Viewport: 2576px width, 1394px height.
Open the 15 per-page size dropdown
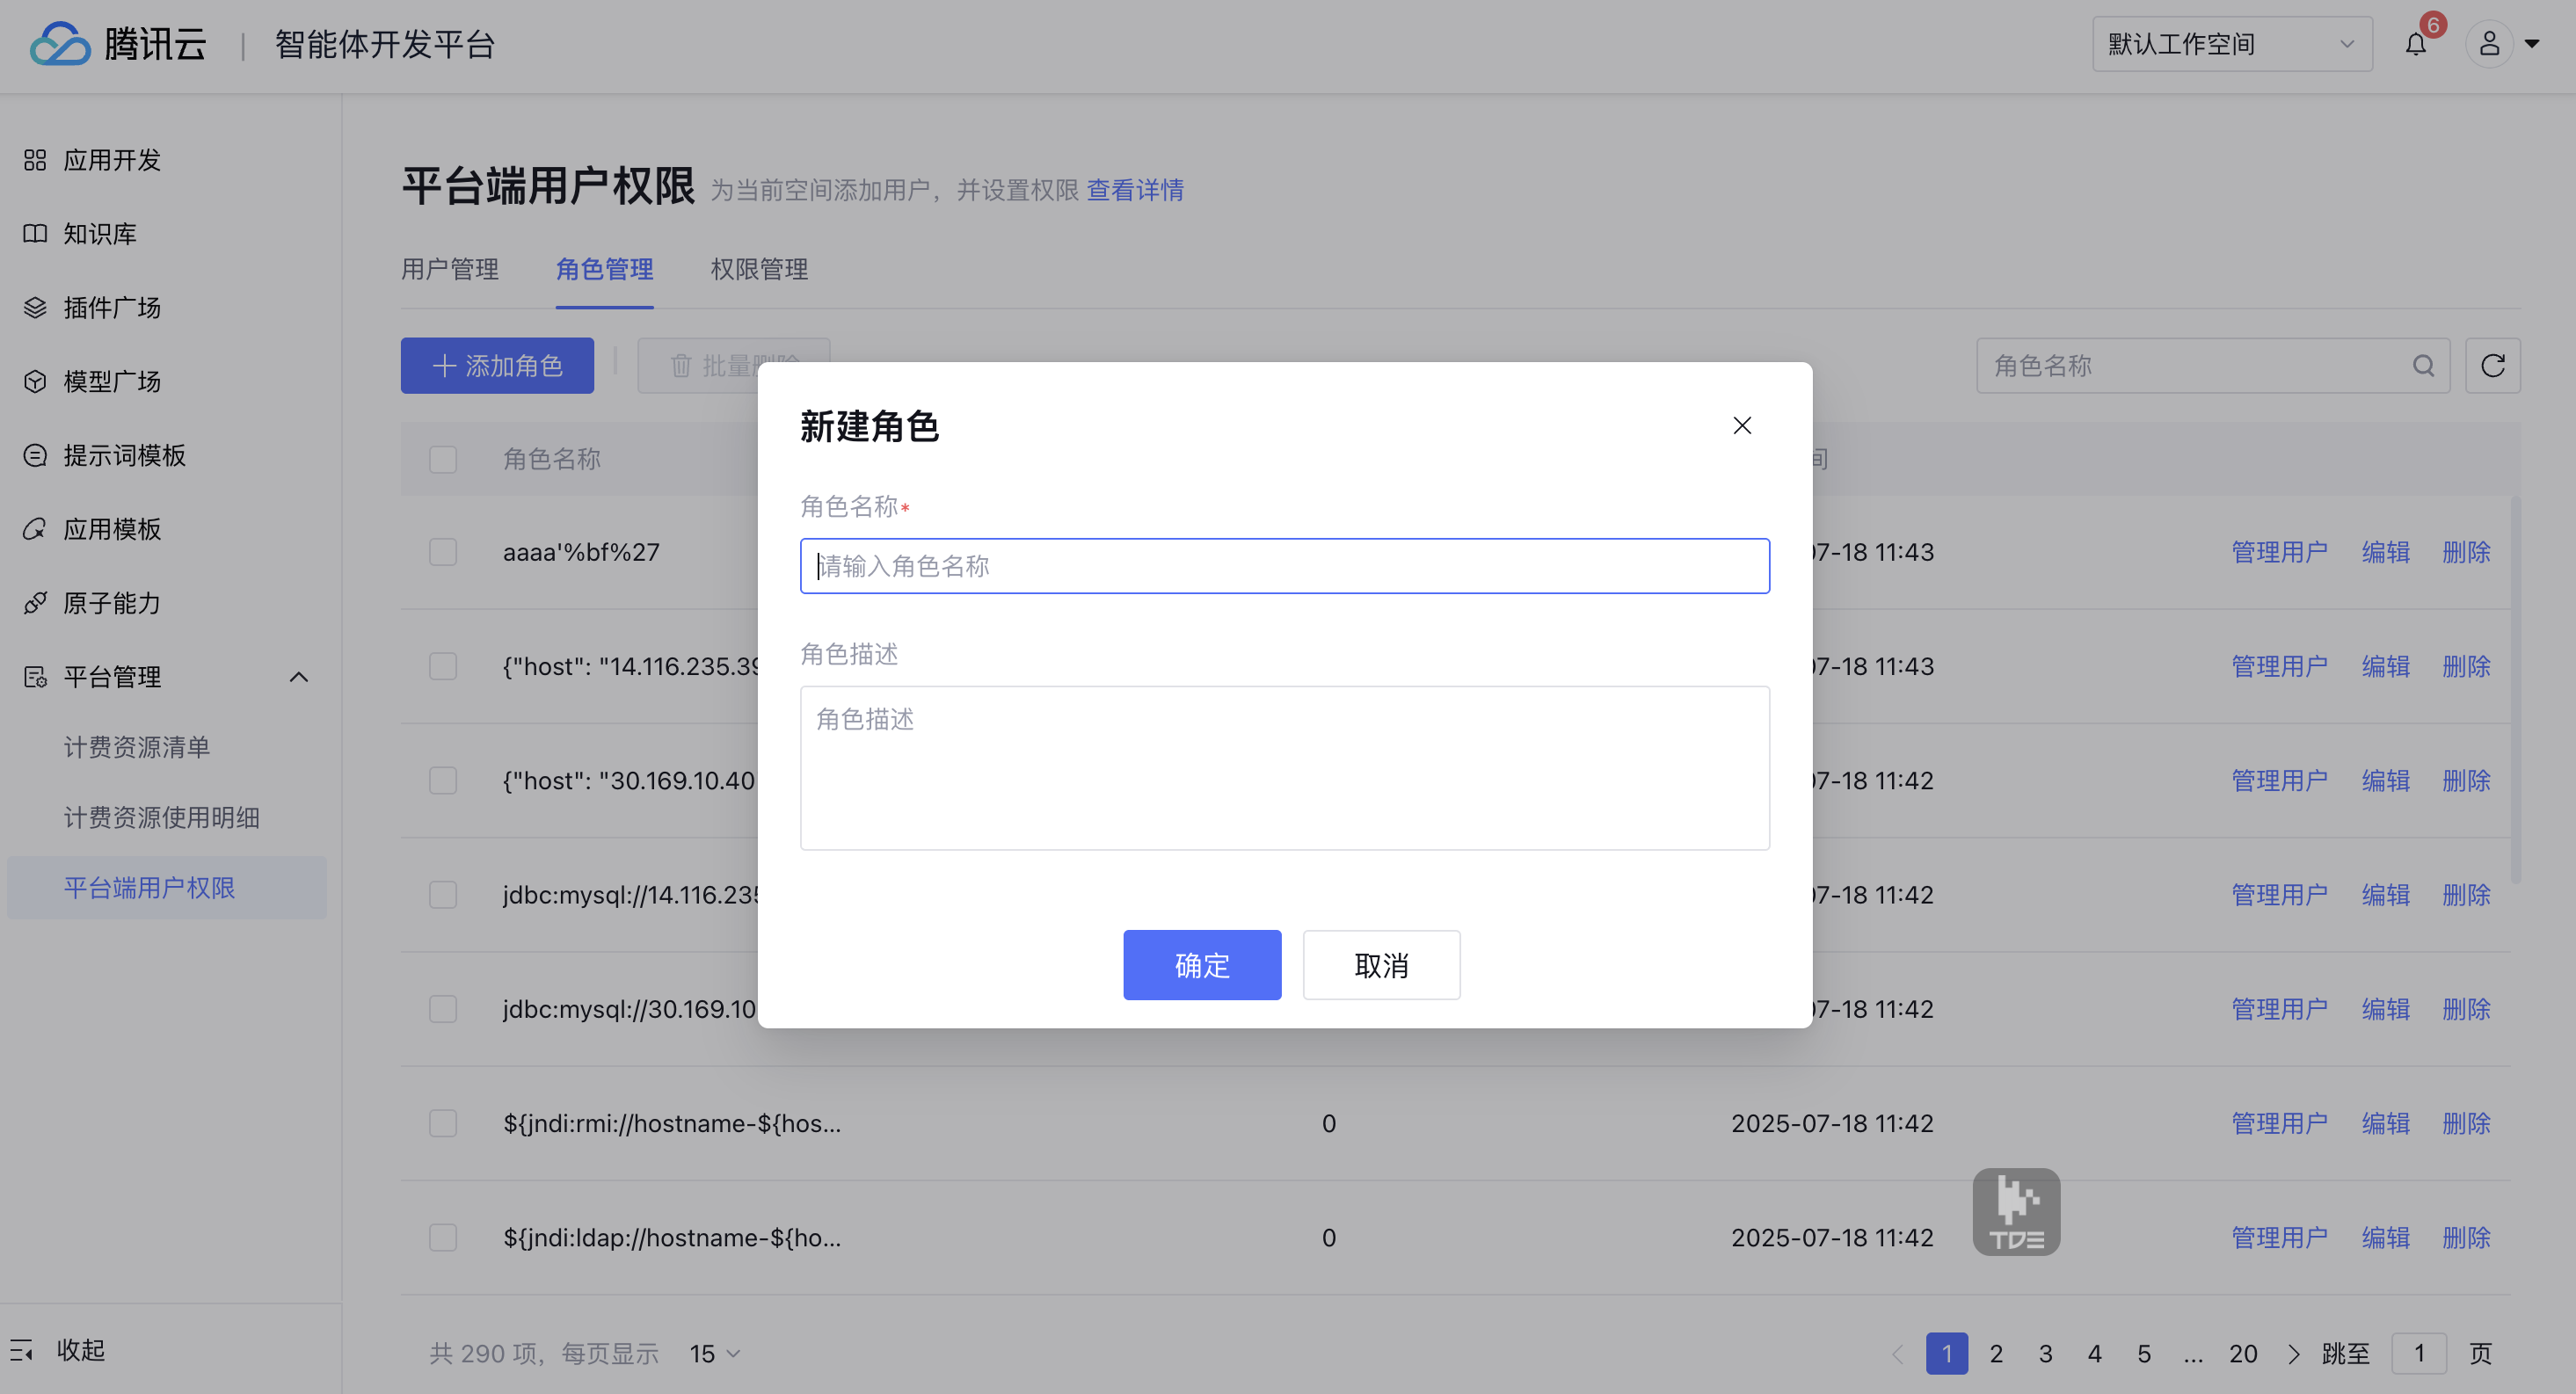coord(714,1354)
